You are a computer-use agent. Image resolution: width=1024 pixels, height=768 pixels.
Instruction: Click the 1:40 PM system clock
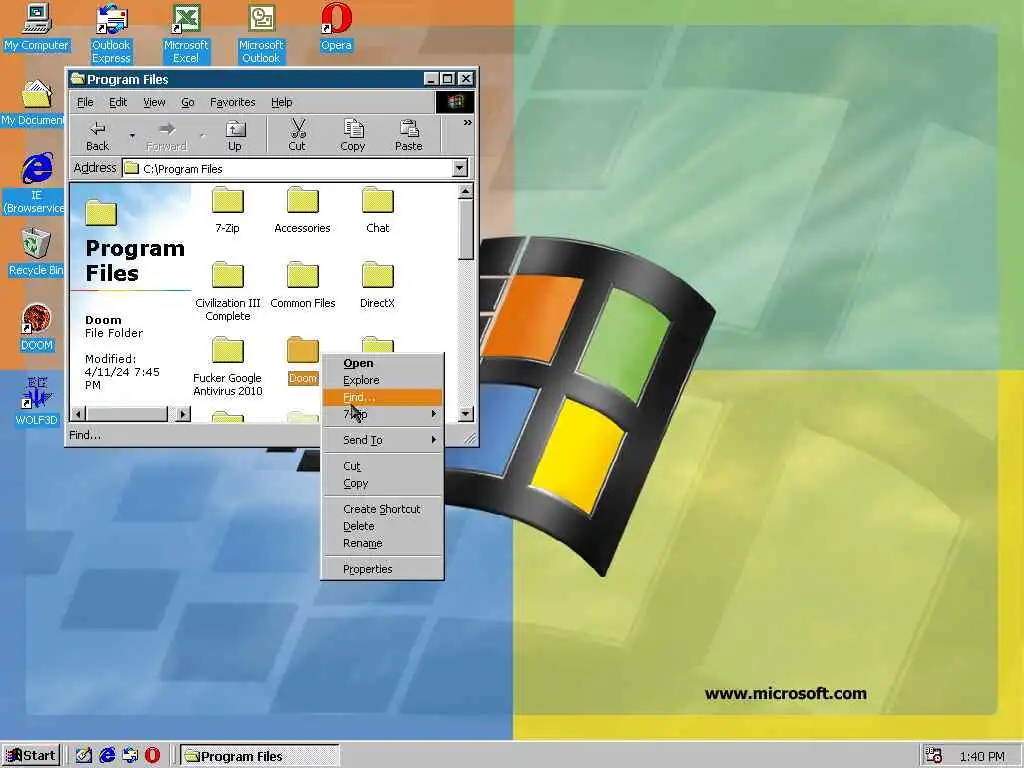click(x=982, y=756)
